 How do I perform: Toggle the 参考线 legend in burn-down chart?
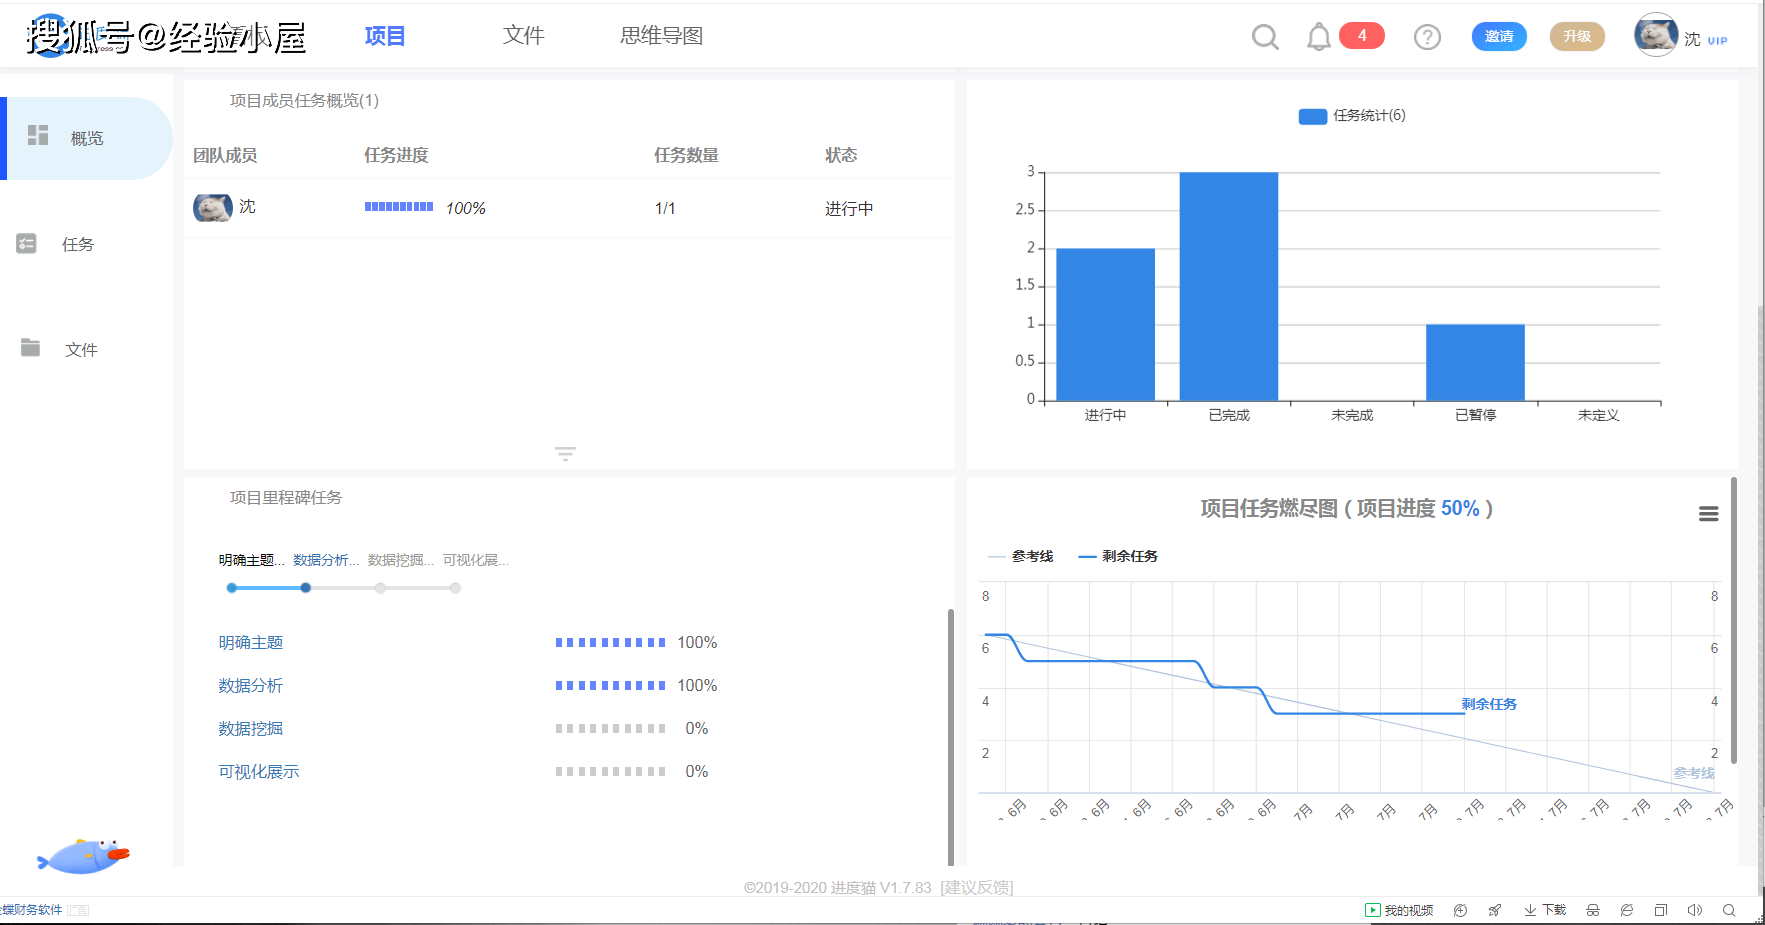tap(1020, 556)
